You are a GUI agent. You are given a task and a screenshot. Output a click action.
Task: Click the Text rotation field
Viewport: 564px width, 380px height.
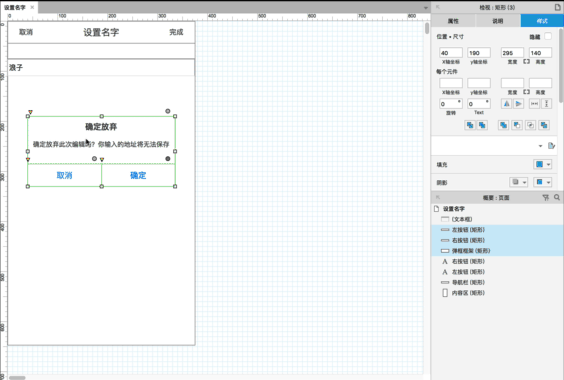click(x=479, y=104)
